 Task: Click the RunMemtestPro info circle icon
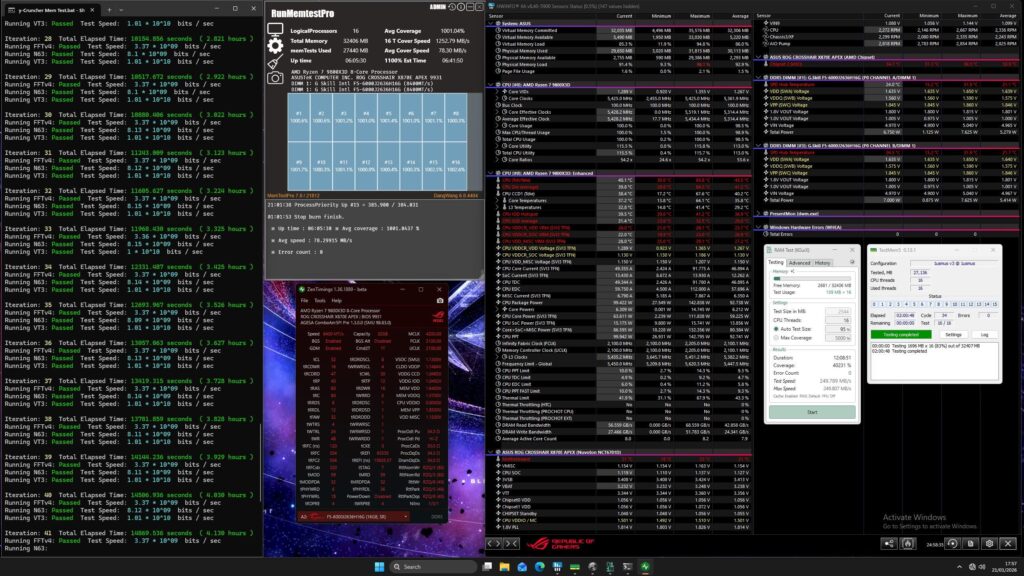click(460, 7)
